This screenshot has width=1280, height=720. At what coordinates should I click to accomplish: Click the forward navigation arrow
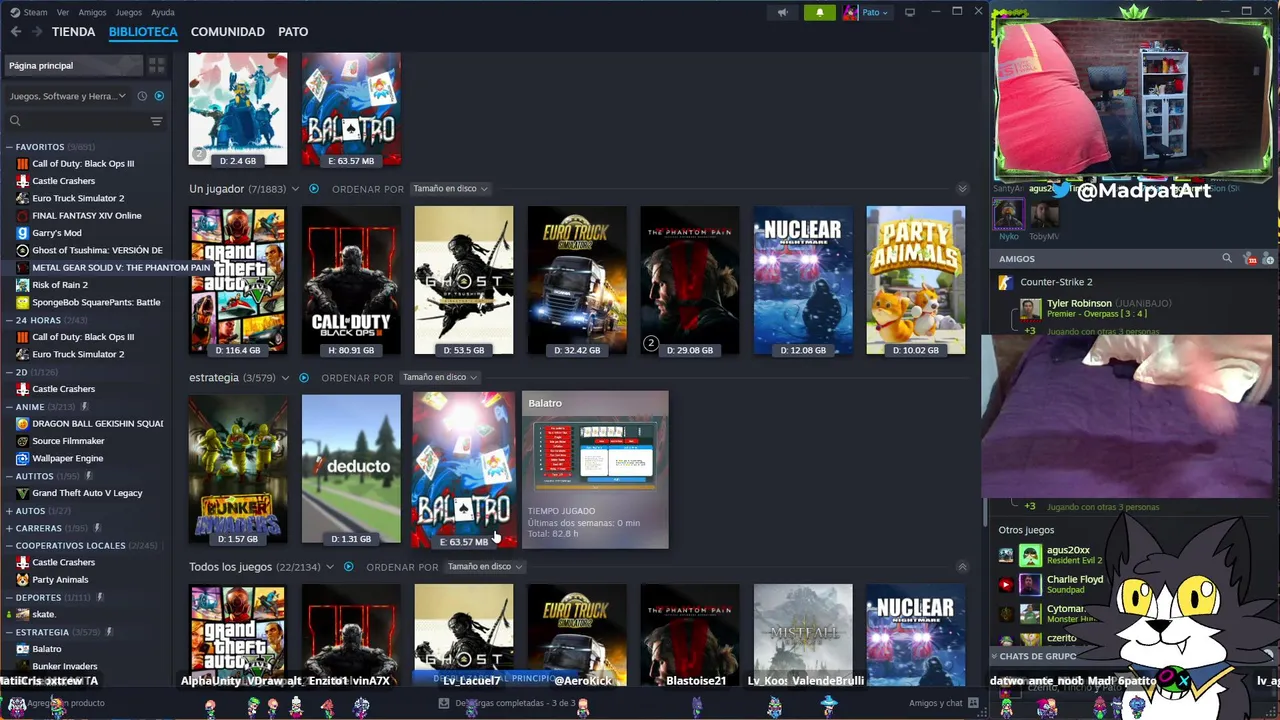(37, 32)
